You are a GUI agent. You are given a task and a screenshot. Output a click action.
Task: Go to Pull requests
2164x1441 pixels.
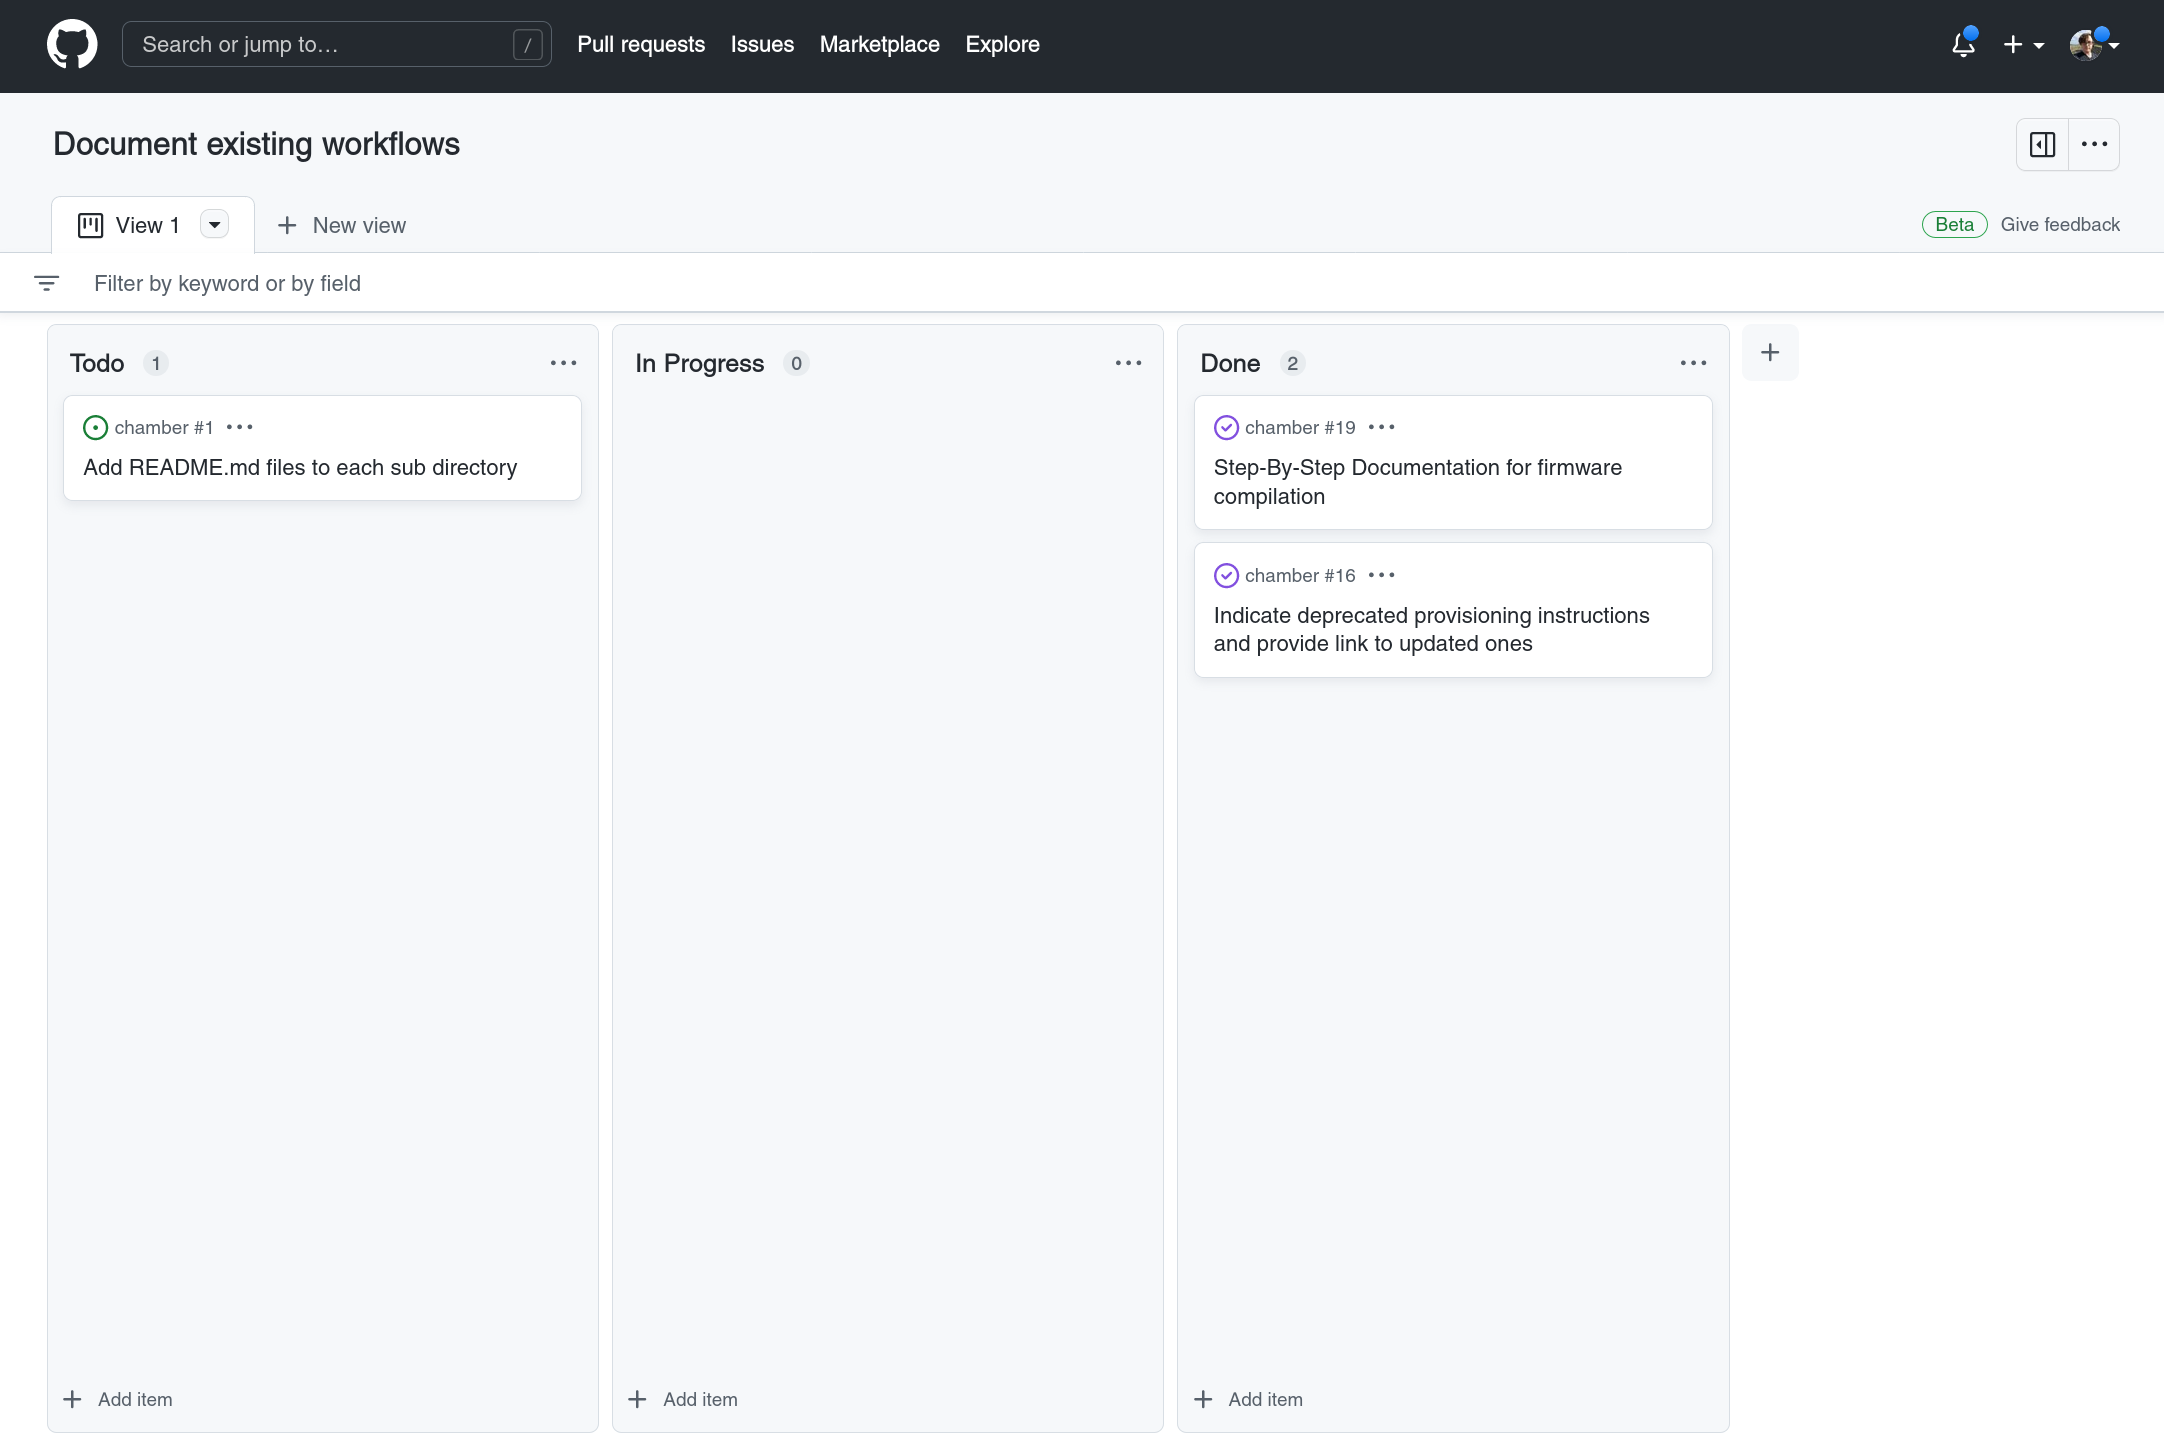[x=641, y=44]
